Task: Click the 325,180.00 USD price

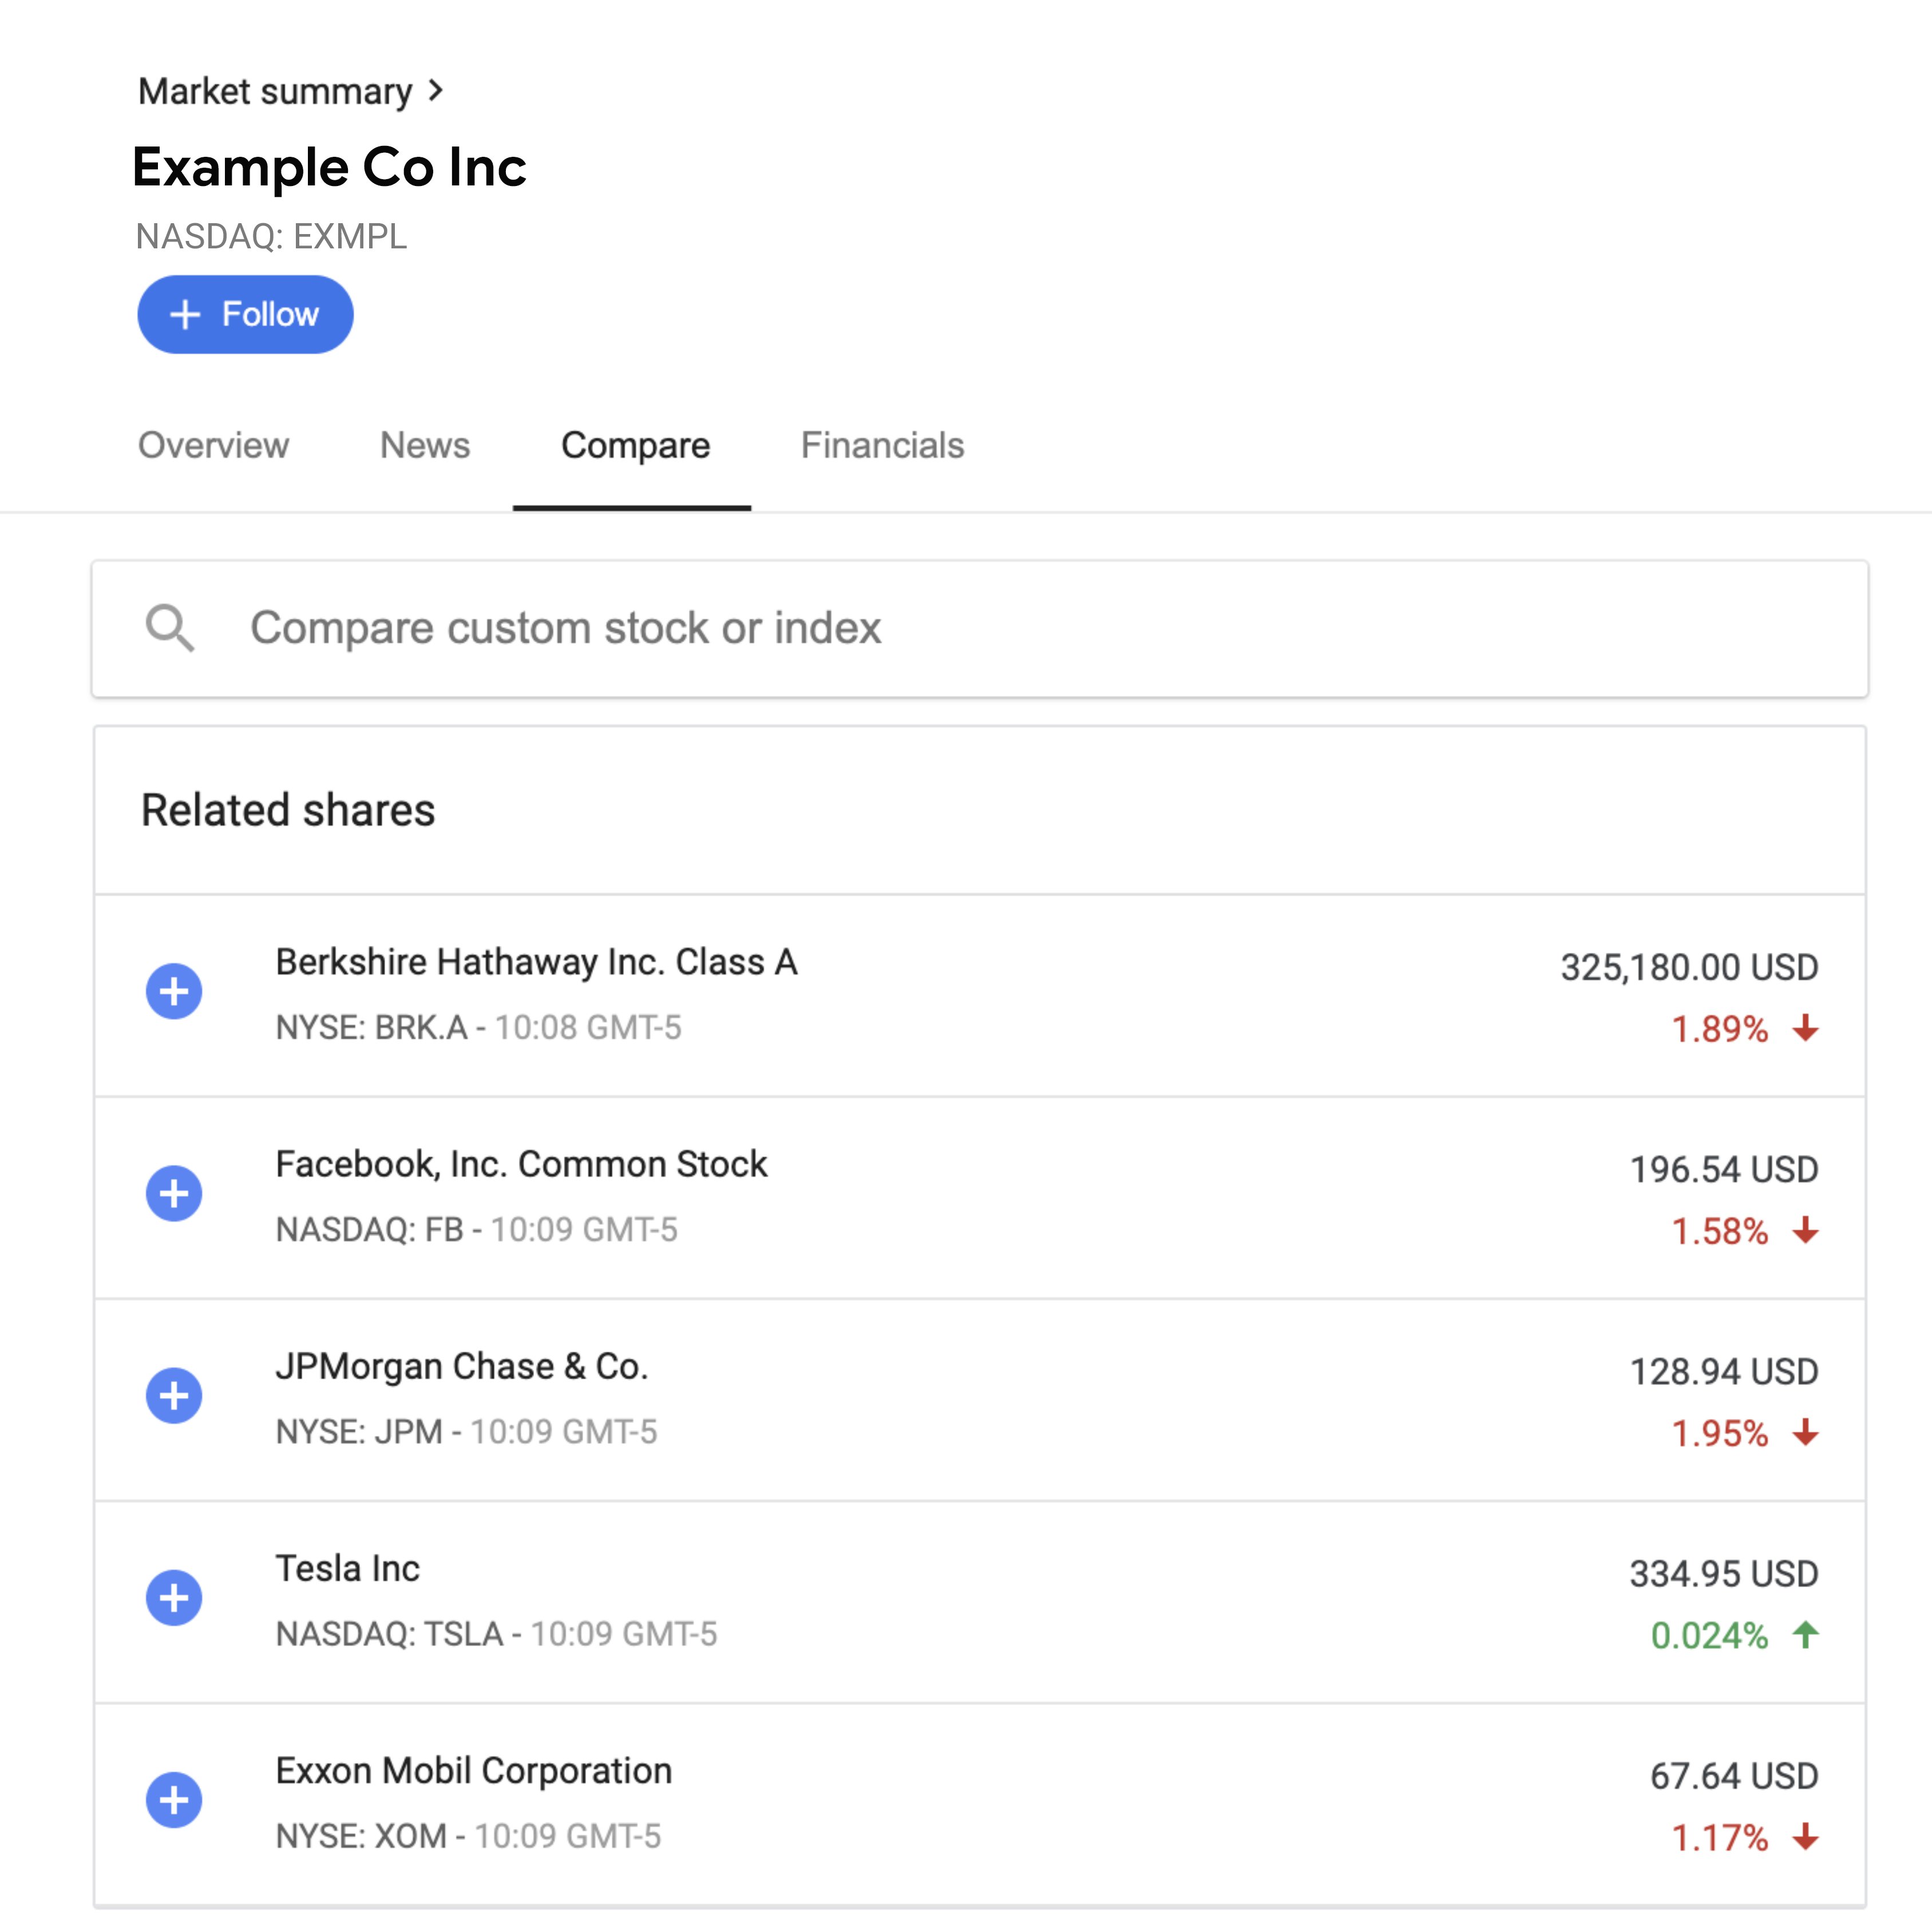Action: click(x=1689, y=967)
